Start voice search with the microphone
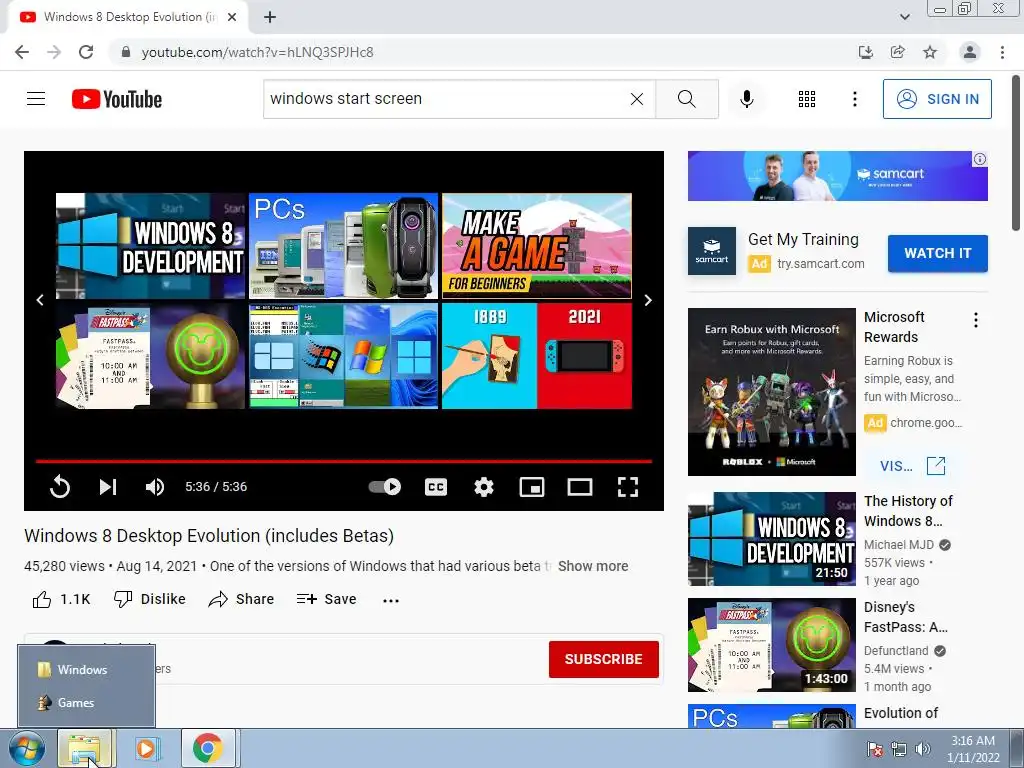The width and height of the screenshot is (1024, 768). click(x=746, y=99)
